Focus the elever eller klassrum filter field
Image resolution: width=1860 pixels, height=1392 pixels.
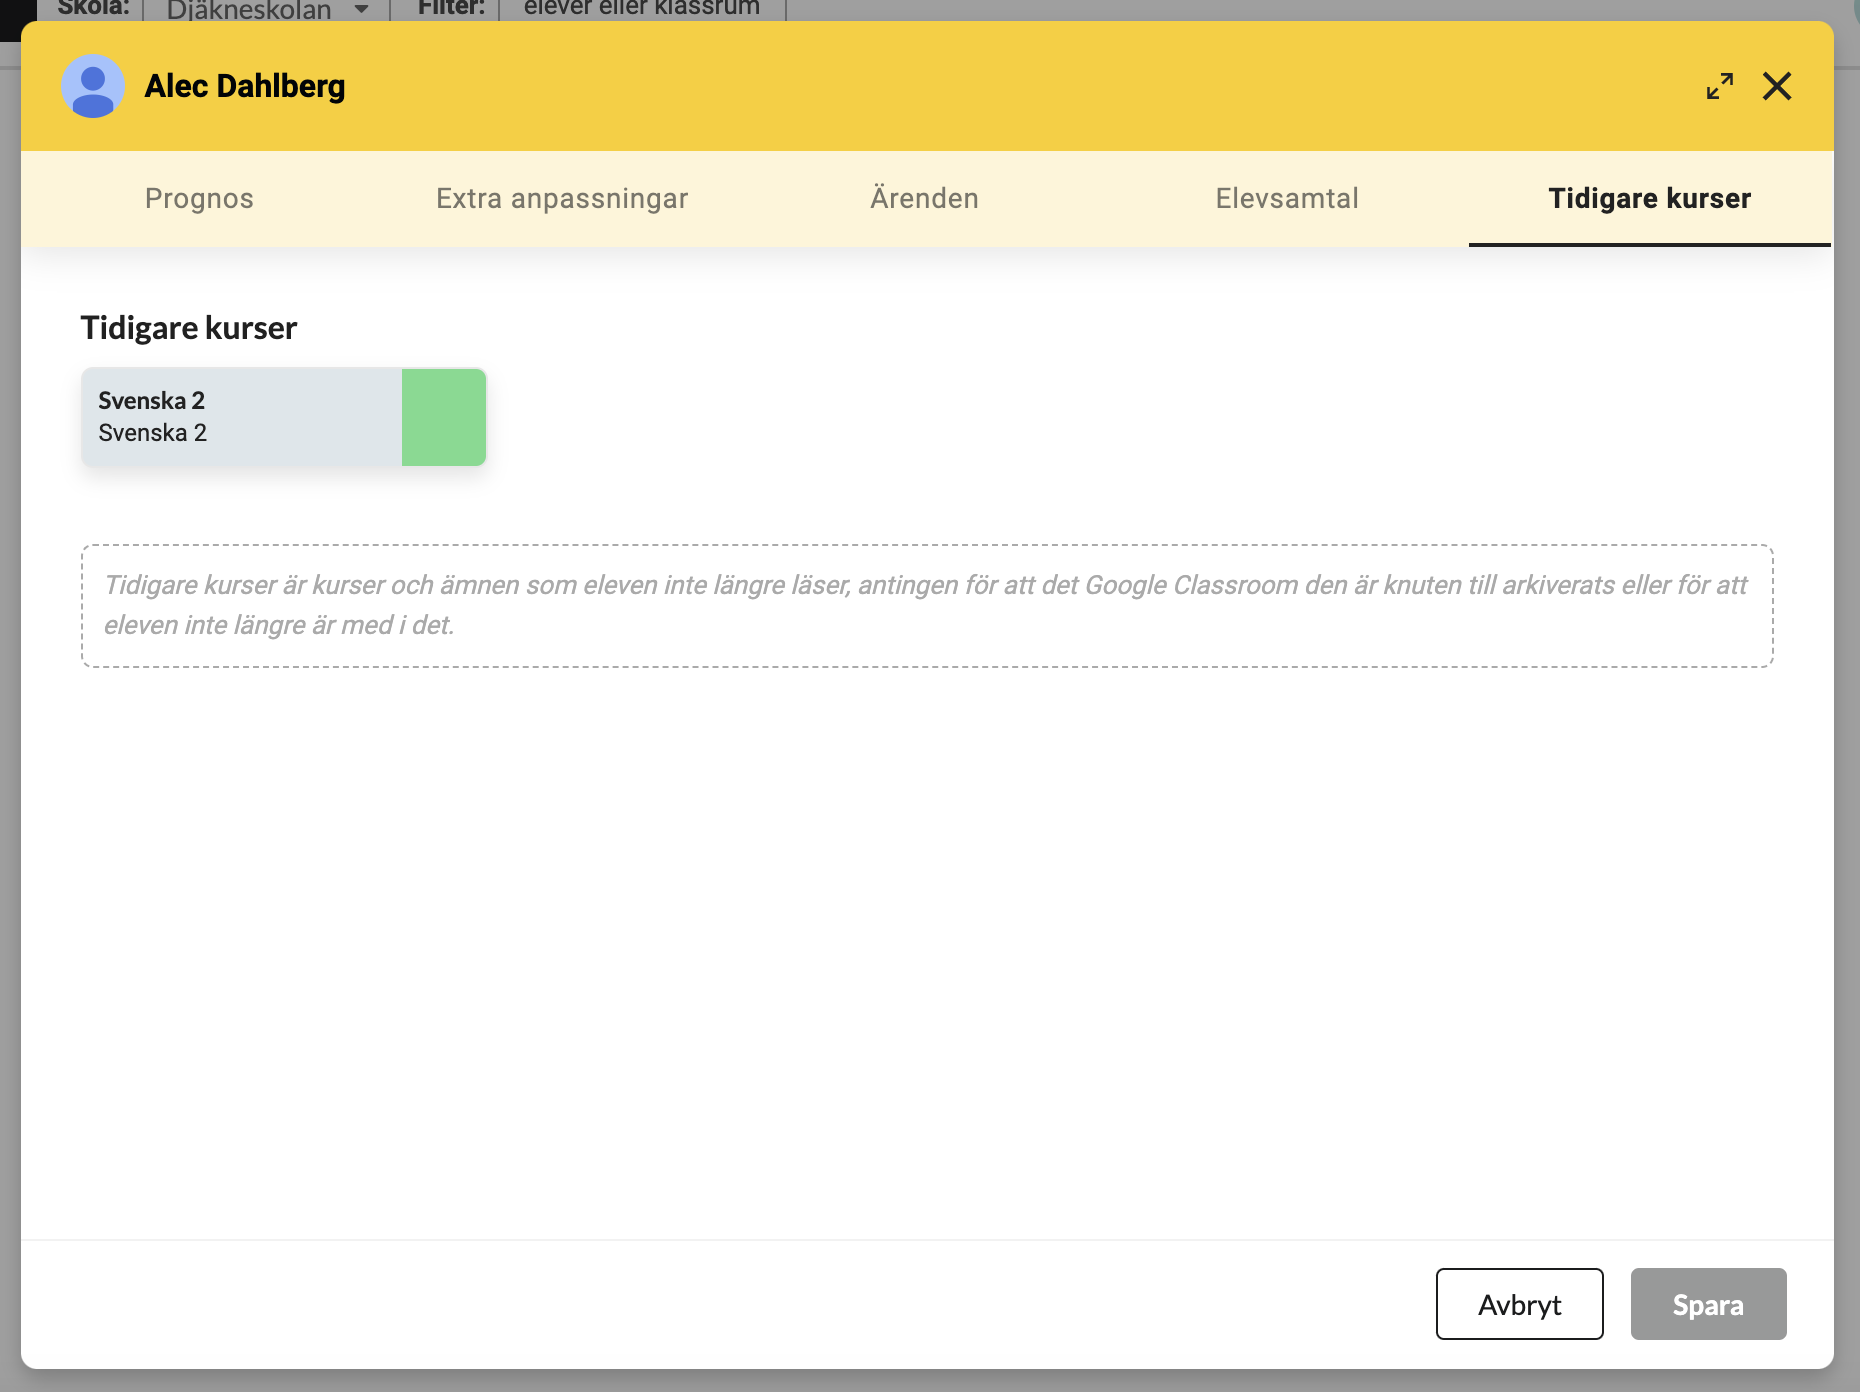[x=642, y=9]
